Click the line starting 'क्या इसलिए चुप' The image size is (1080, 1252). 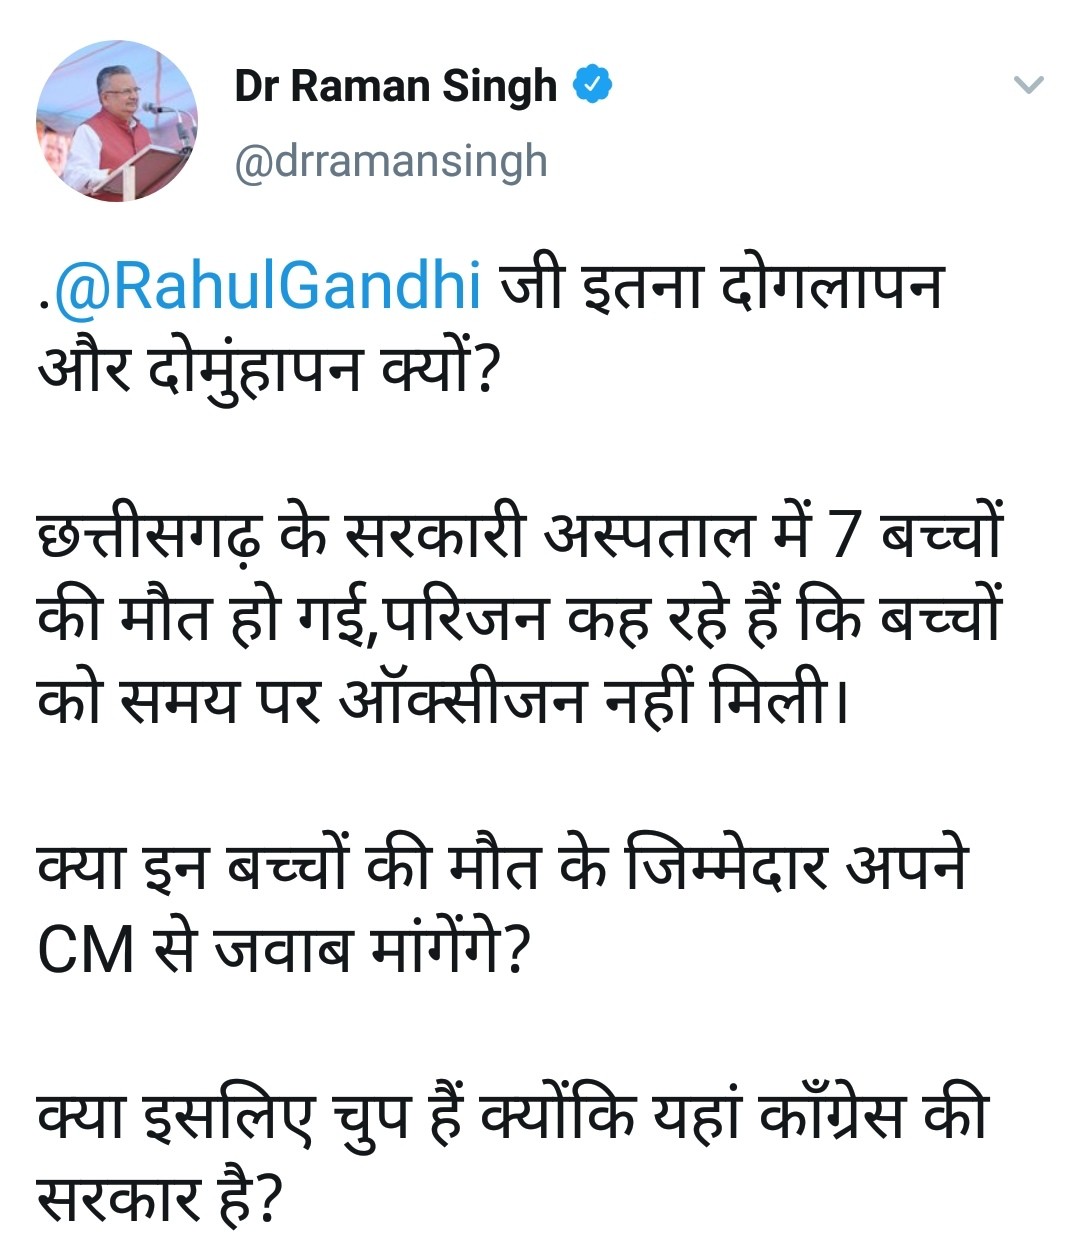tap(512, 1115)
